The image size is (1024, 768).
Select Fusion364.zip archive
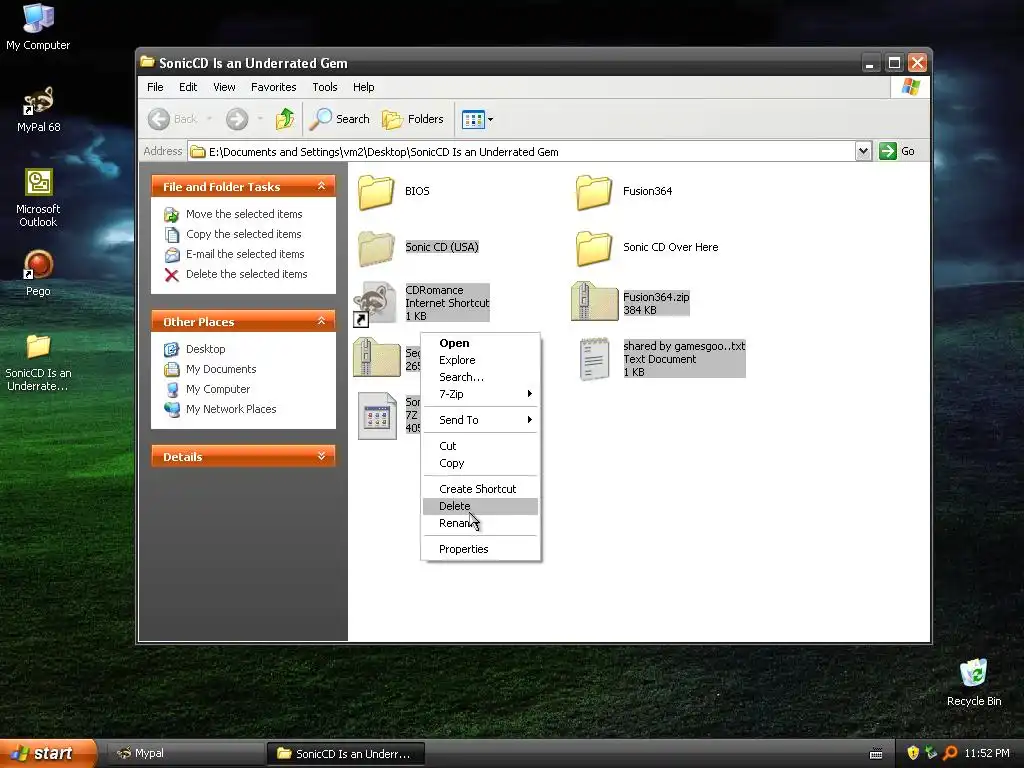(630, 303)
